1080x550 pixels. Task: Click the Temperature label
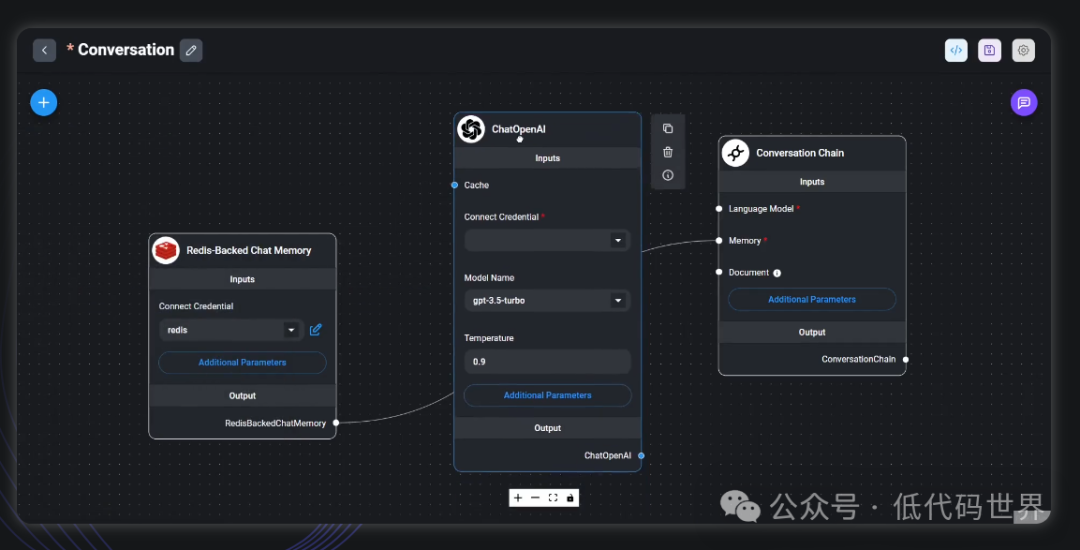point(489,339)
